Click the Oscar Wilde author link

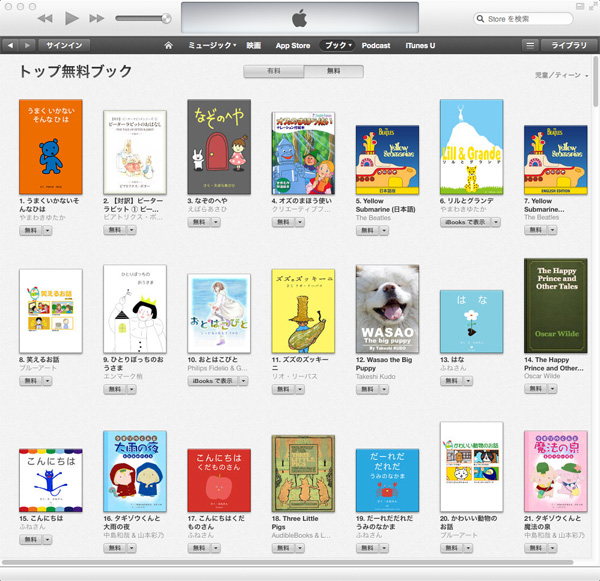coord(542,376)
